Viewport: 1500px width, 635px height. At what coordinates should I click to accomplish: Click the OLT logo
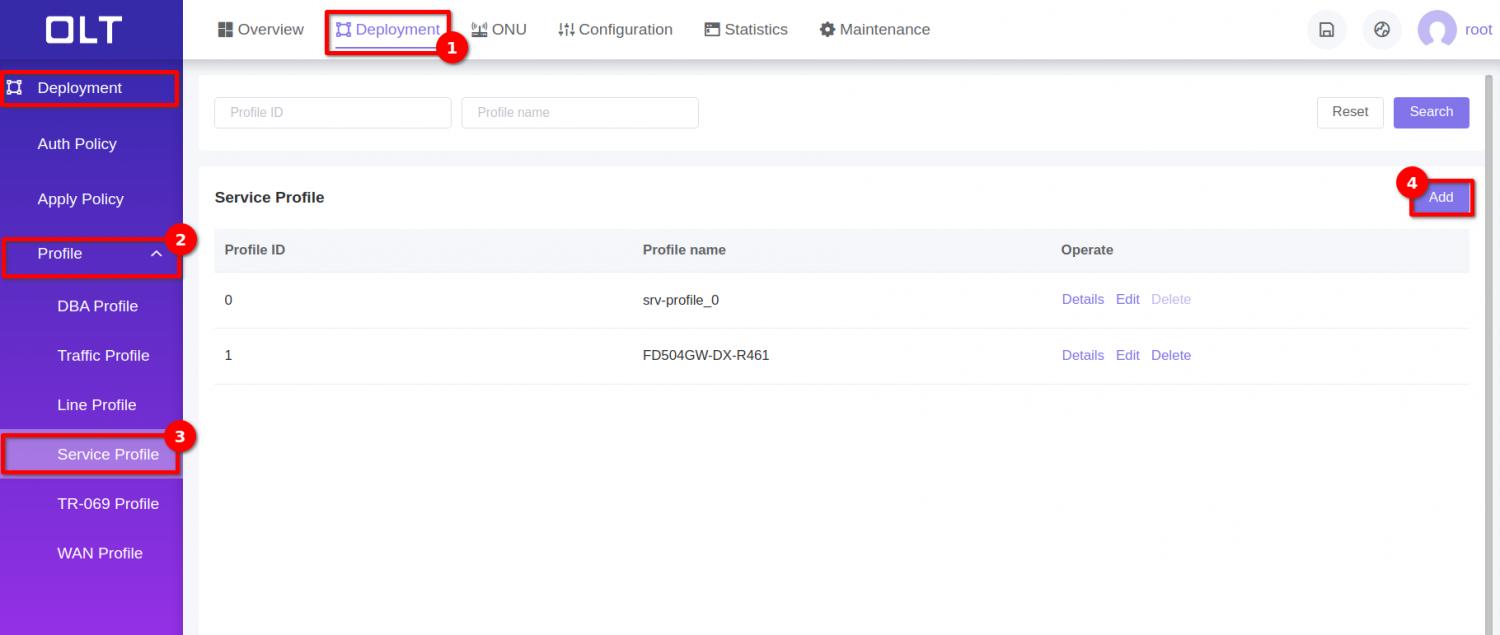(x=85, y=30)
